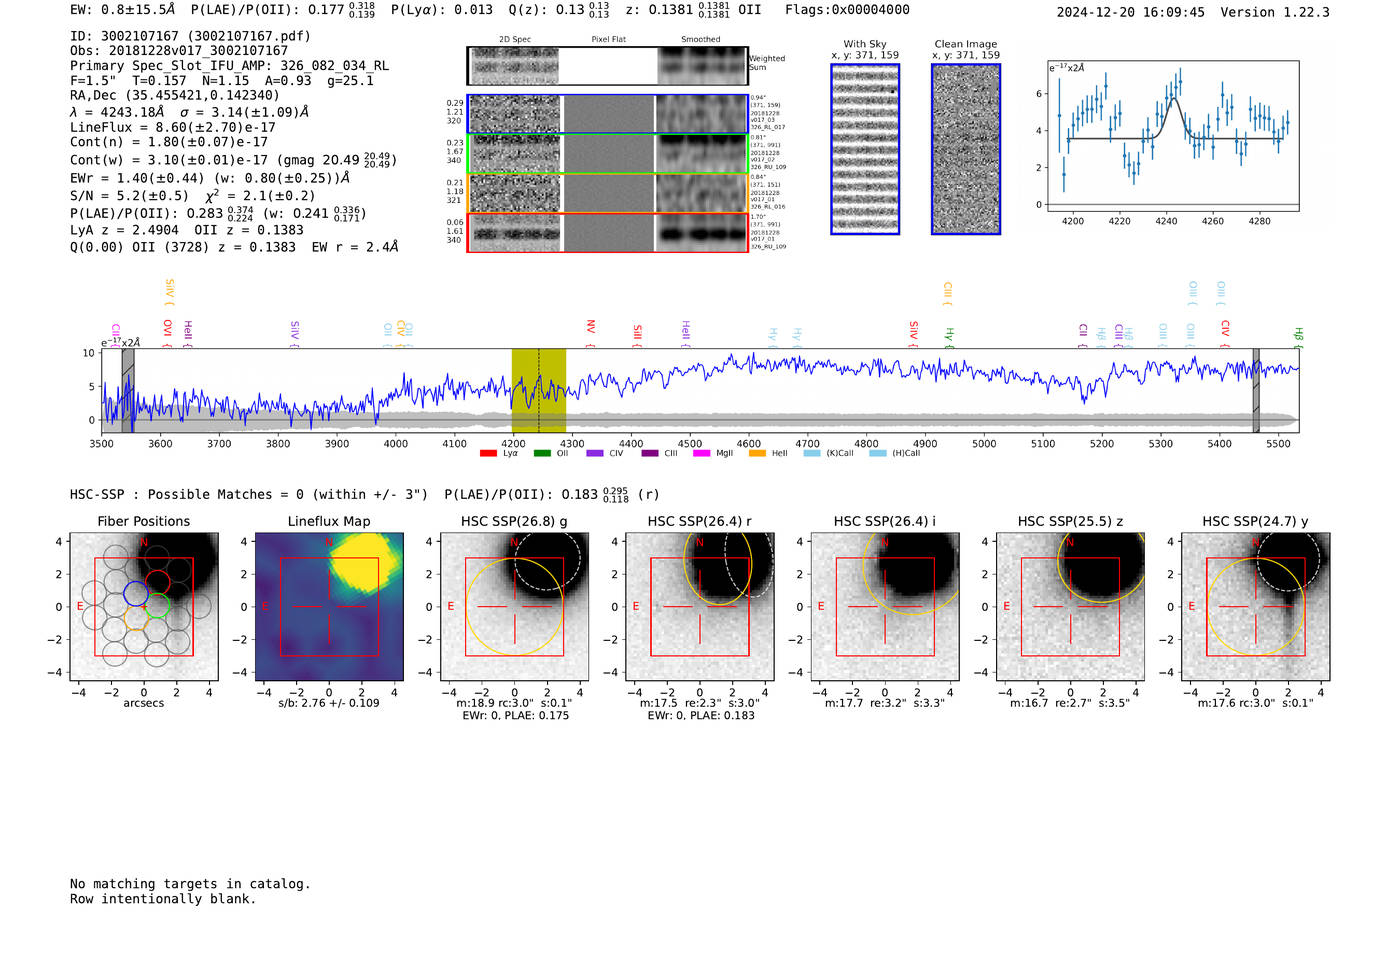
Task: Click the 'Flags:0x00004000' text
Action: point(847,10)
